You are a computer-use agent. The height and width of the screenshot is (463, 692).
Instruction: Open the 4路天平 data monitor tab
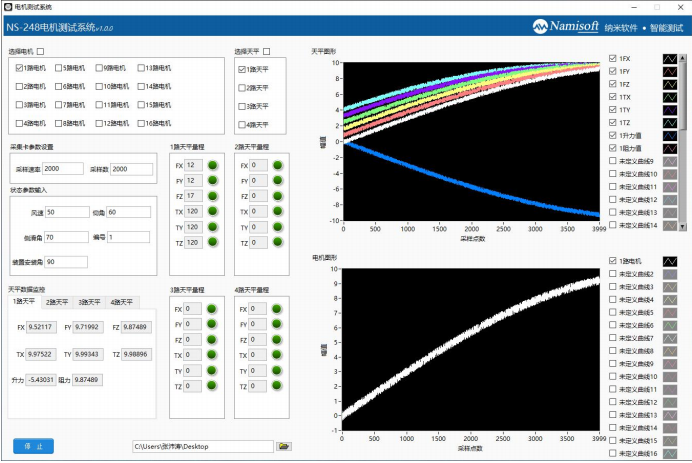click(121, 301)
